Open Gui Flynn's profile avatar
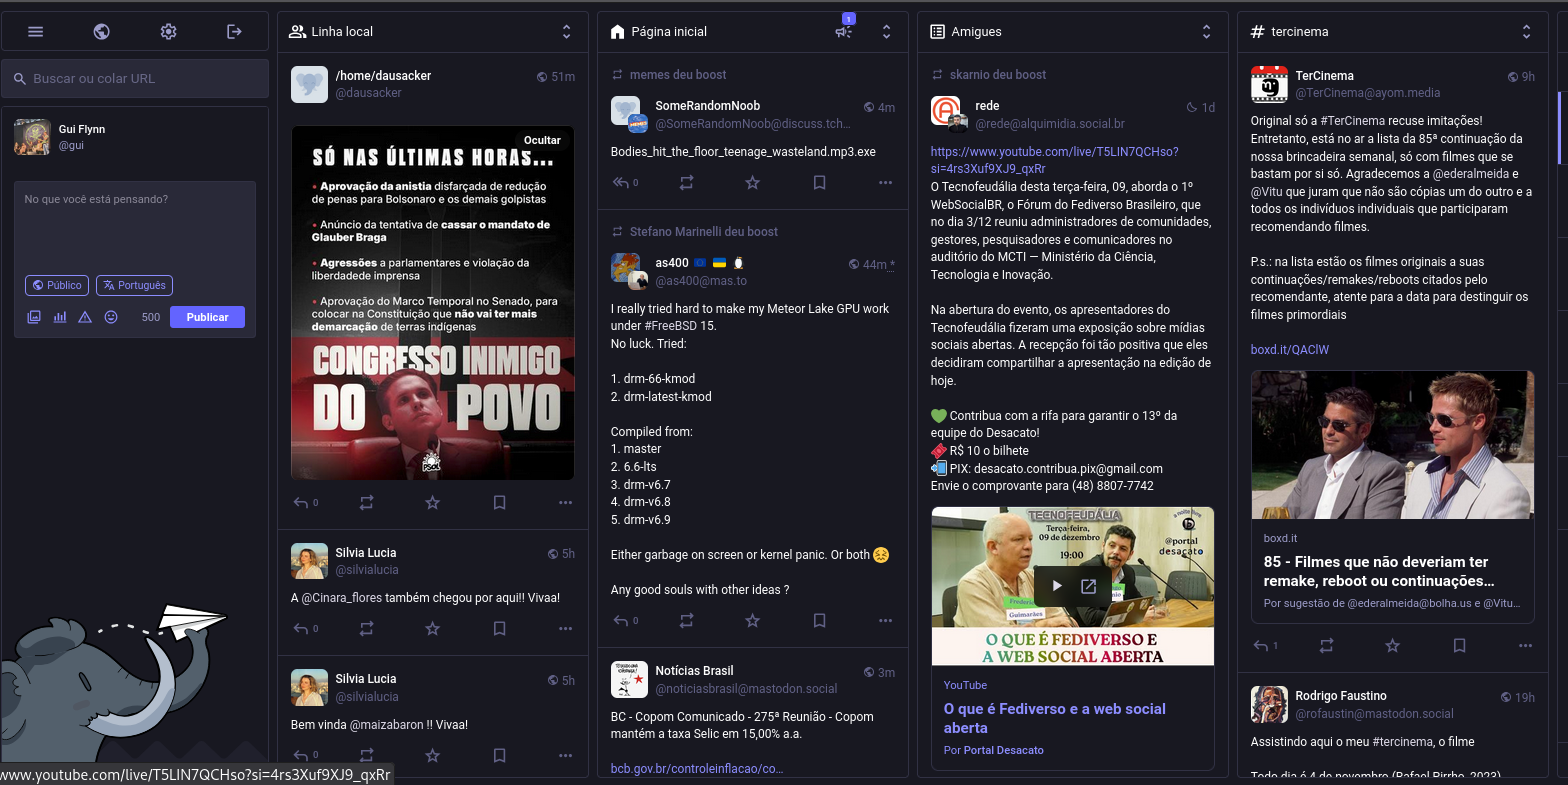The height and width of the screenshot is (785, 1568). [32, 137]
